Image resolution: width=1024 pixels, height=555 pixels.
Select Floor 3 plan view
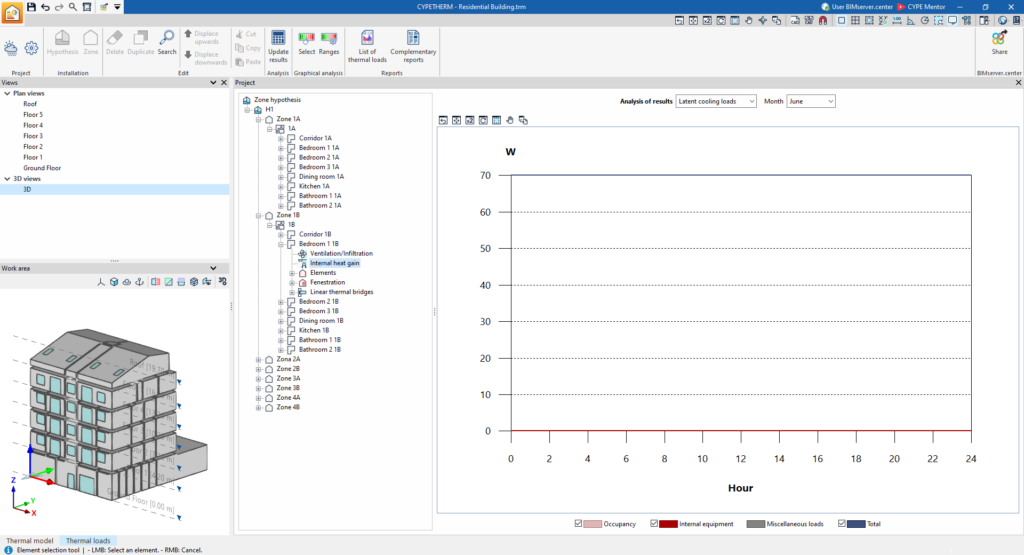(x=33, y=136)
